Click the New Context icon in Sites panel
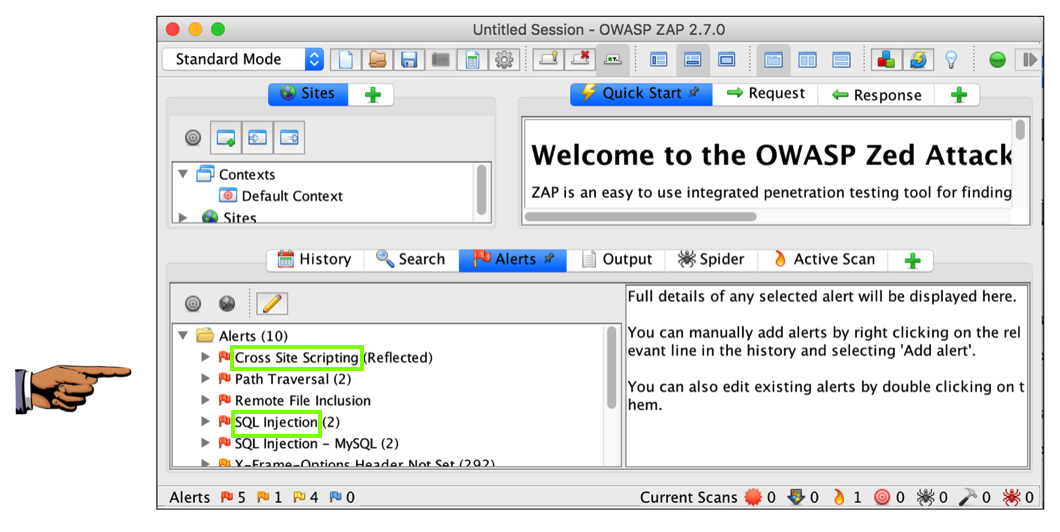Screen dimensions: 1060x532 [226, 138]
